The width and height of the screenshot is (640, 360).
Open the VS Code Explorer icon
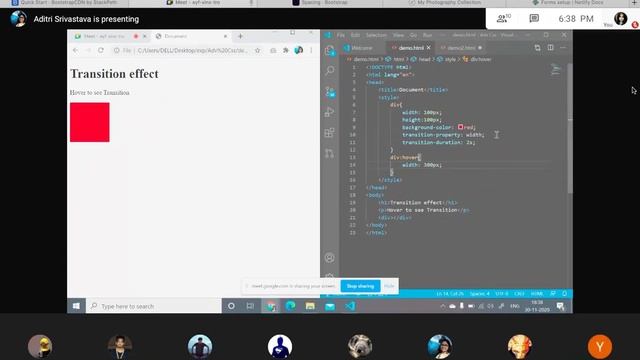click(330, 51)
